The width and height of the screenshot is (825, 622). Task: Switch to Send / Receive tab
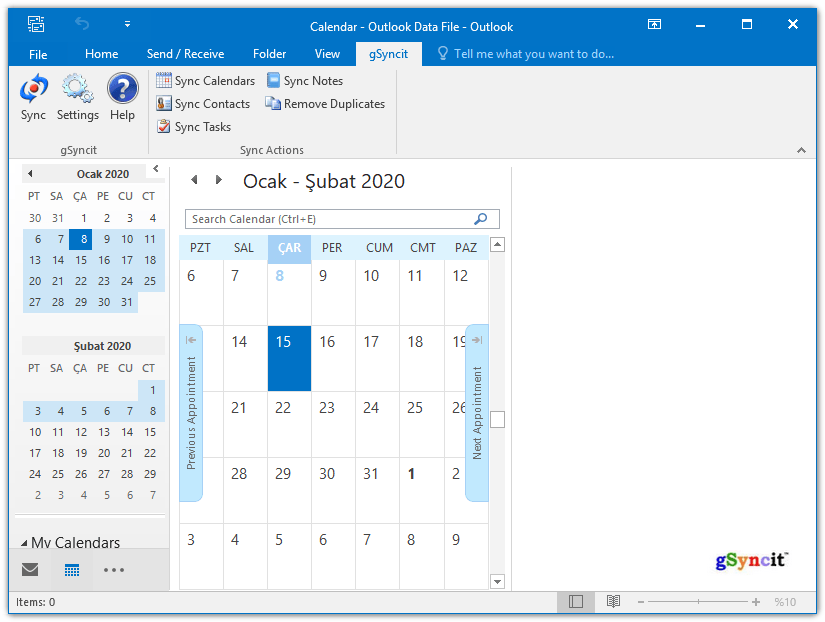[185, 54]
